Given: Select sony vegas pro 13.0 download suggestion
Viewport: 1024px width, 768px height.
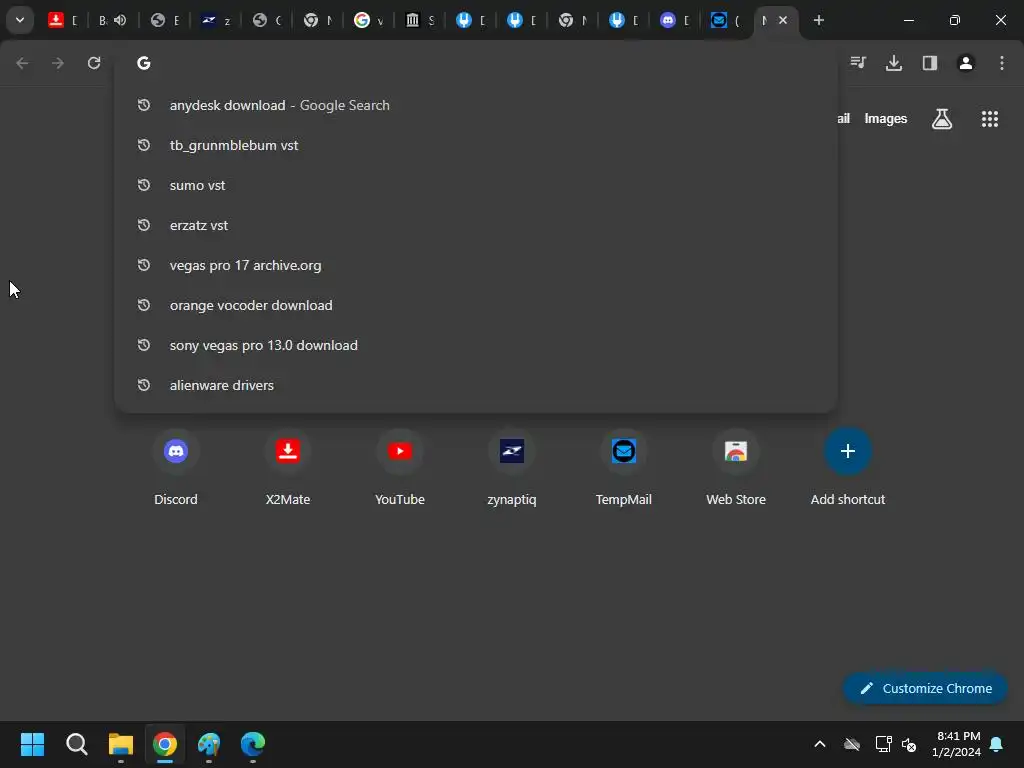Looking at the screenshot, I should point(475,345).
